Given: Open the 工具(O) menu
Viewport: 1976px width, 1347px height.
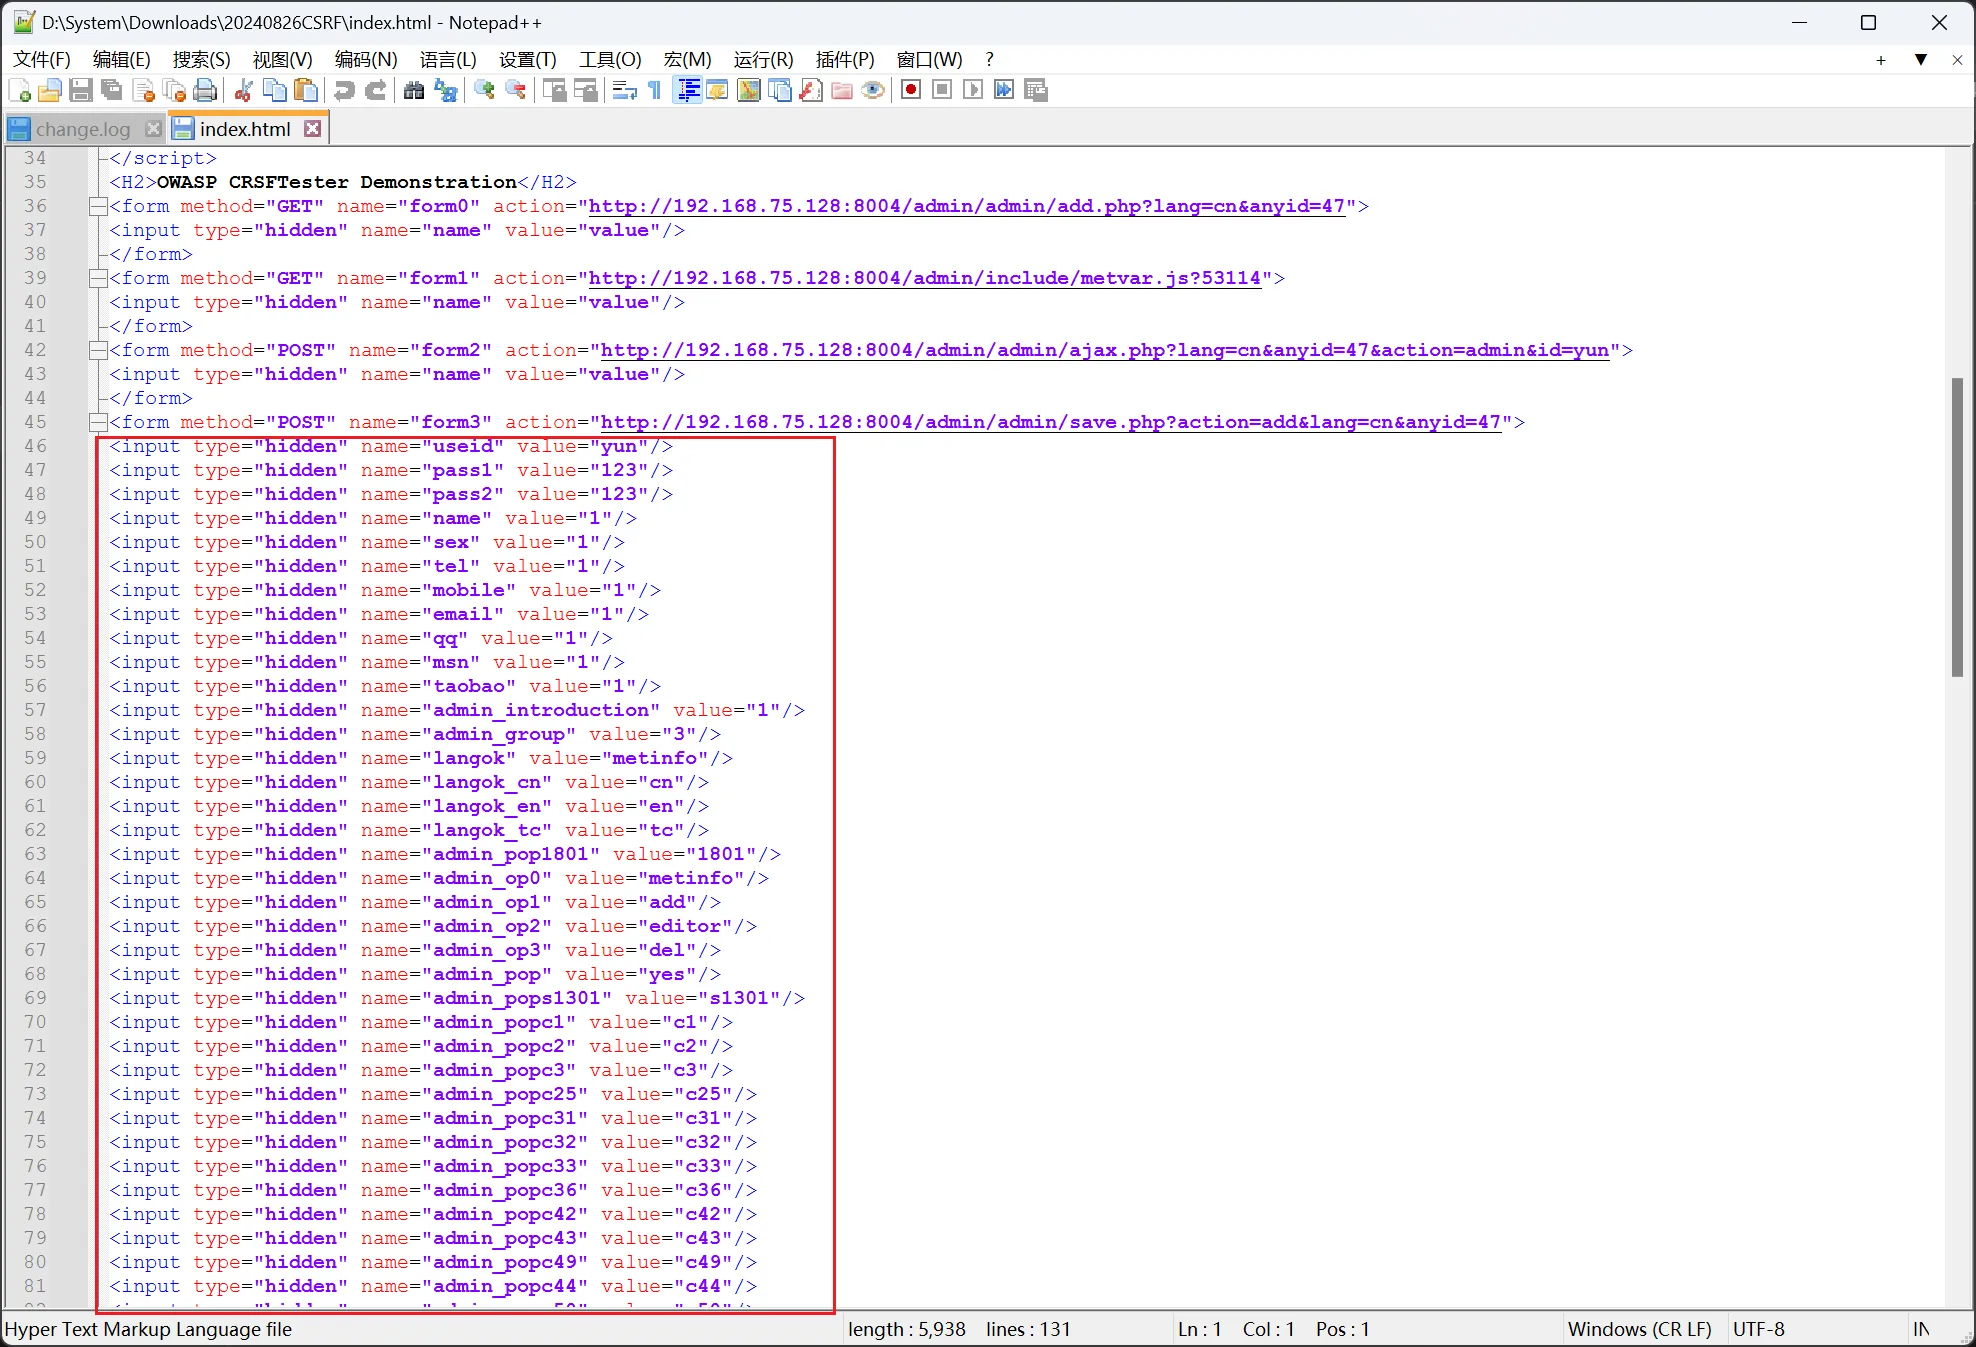Looking at the screenshot, I should pyautogui.click(x=610, y=60).
